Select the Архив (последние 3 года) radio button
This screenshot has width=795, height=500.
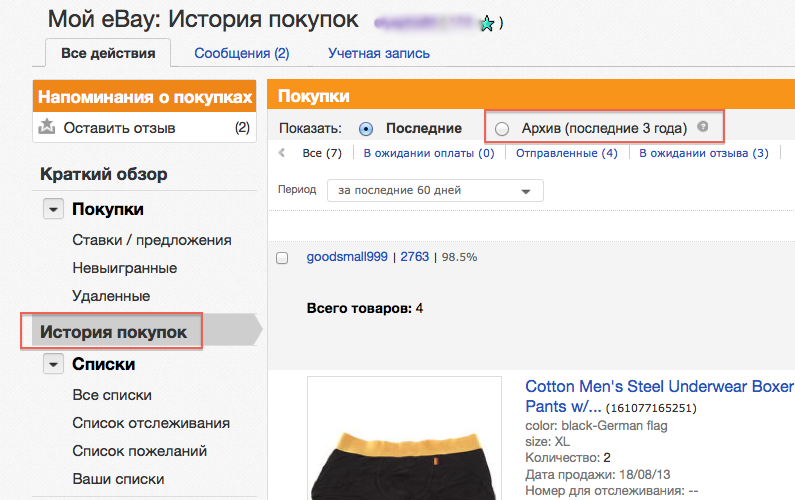[502, 129]
